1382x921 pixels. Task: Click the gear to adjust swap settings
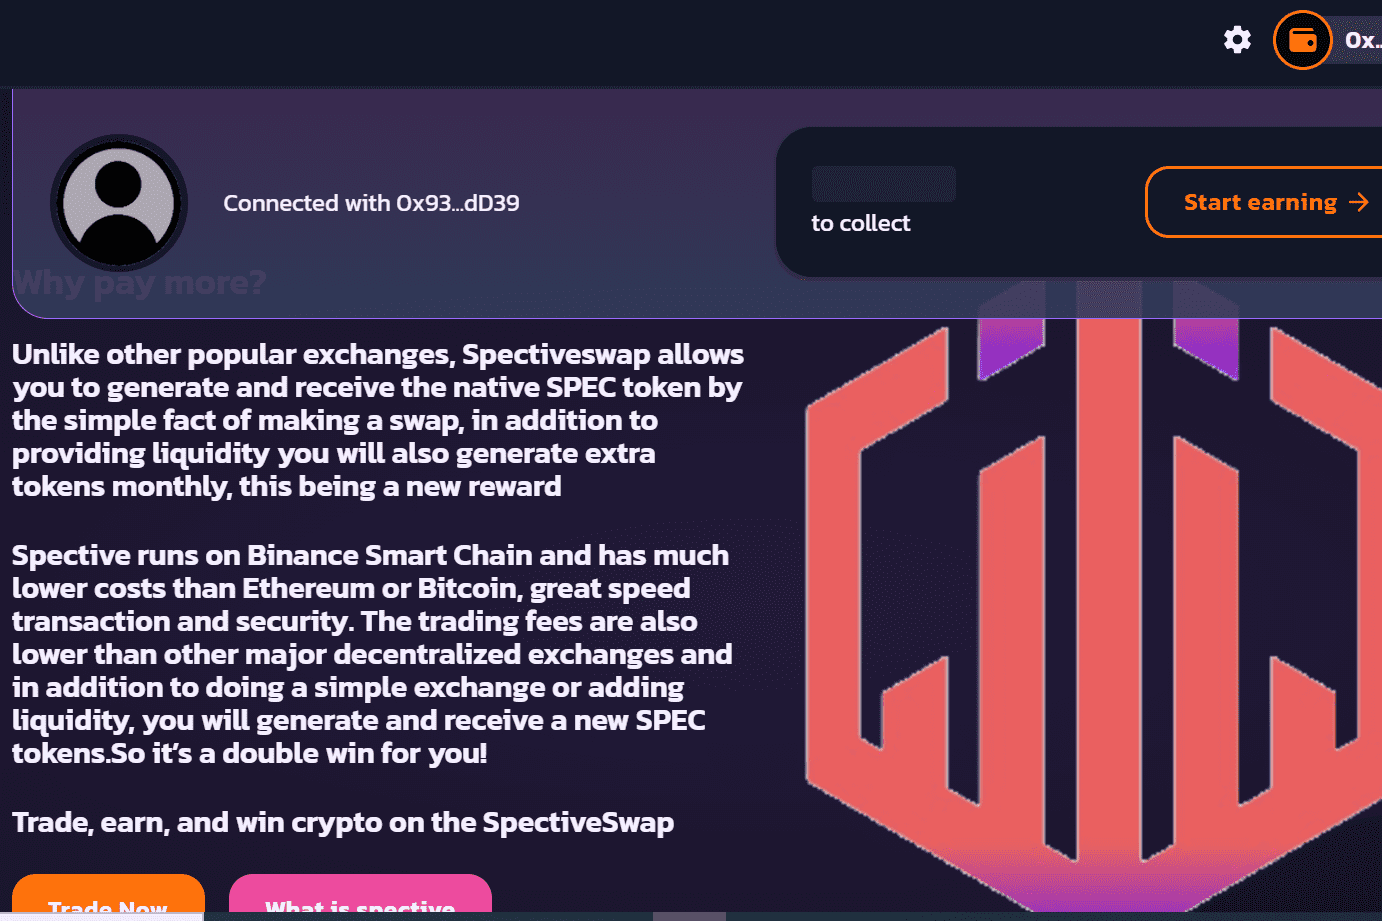tap(1237, 39)
